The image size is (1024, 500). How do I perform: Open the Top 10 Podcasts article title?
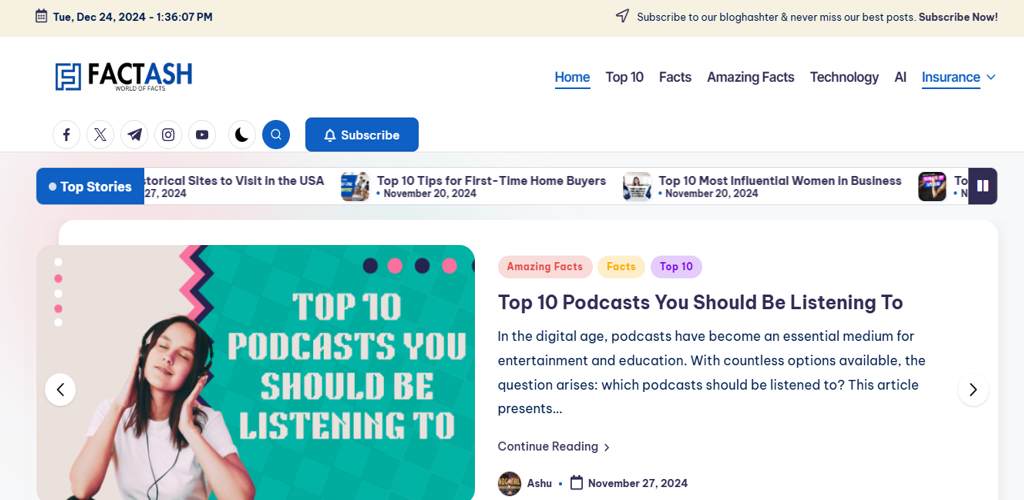coord(700,302)
